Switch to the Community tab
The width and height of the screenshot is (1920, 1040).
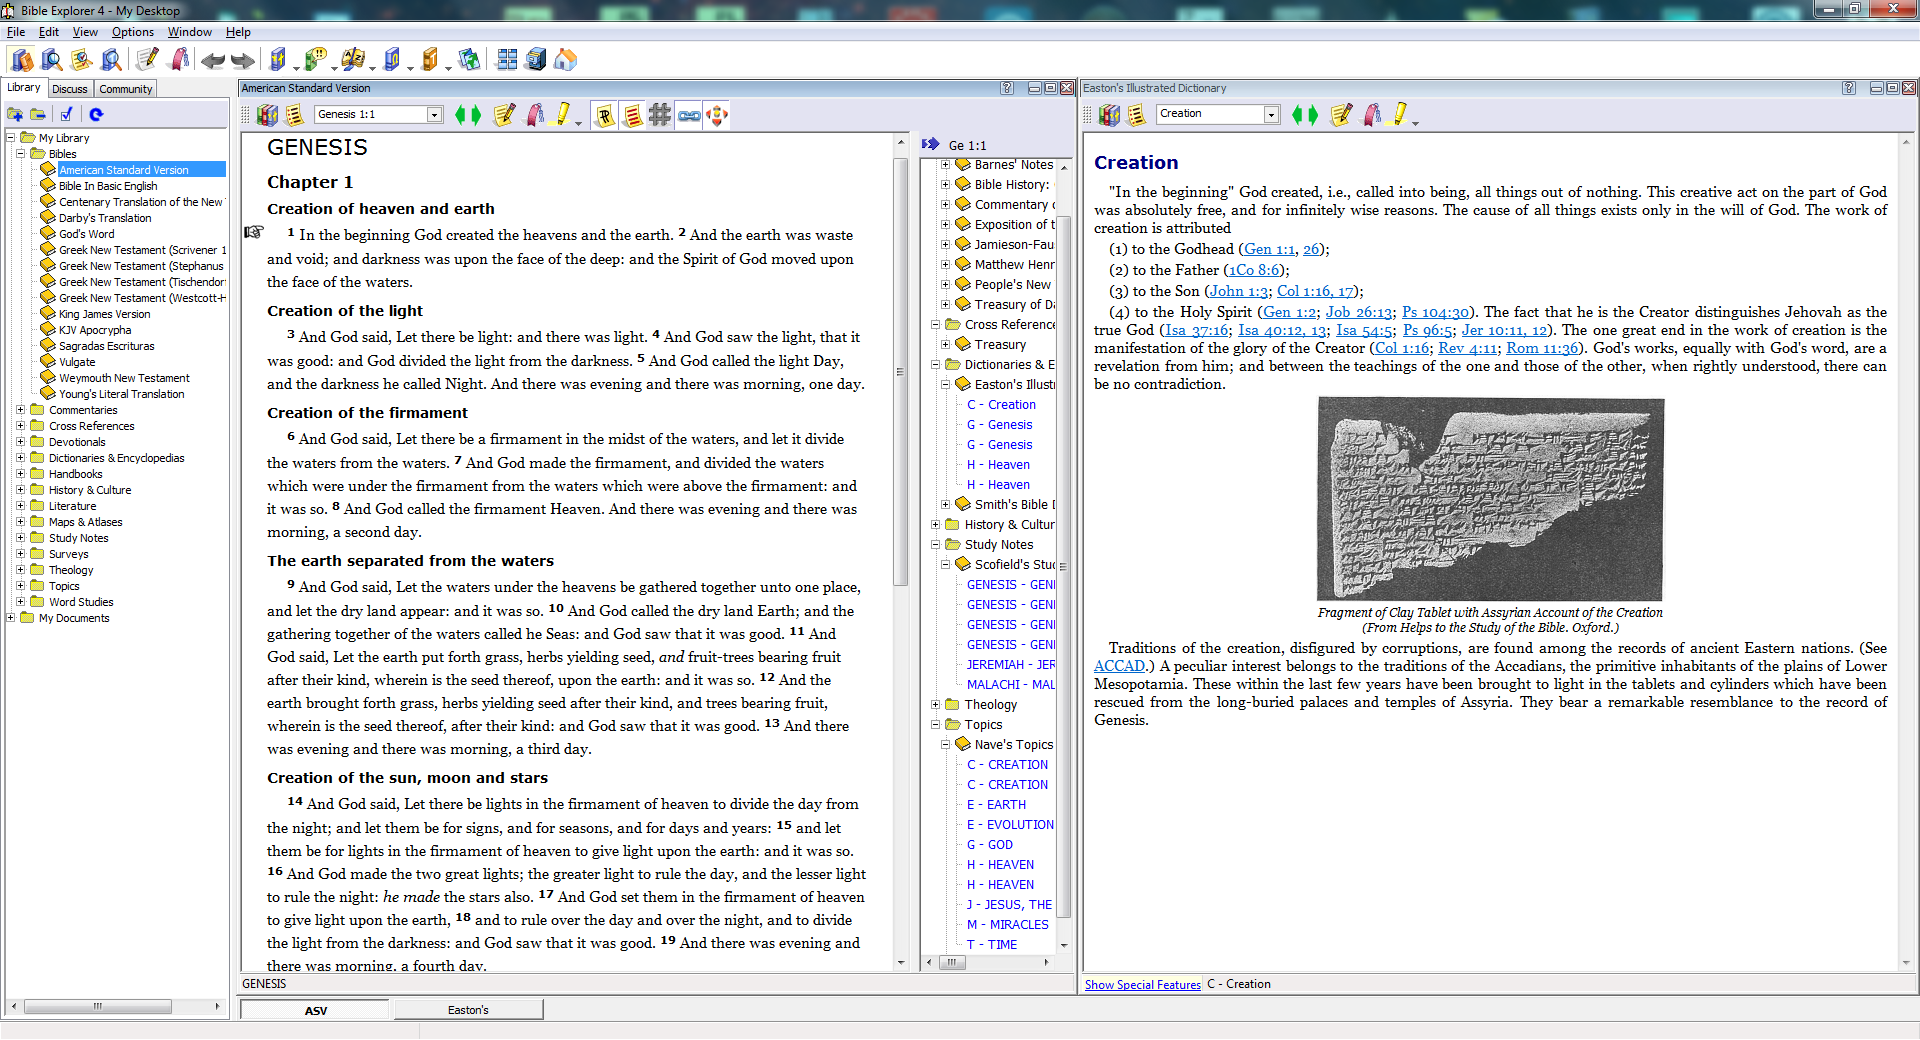pyautogui.click(x=125, y=89)
